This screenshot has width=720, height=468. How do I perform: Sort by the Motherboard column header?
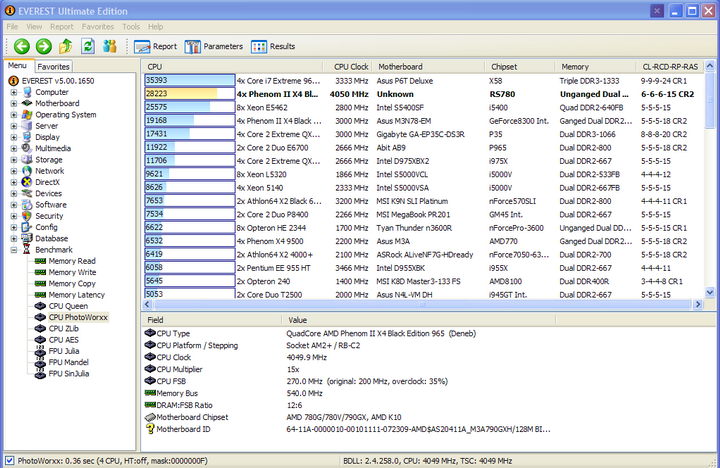click(428, 67)
